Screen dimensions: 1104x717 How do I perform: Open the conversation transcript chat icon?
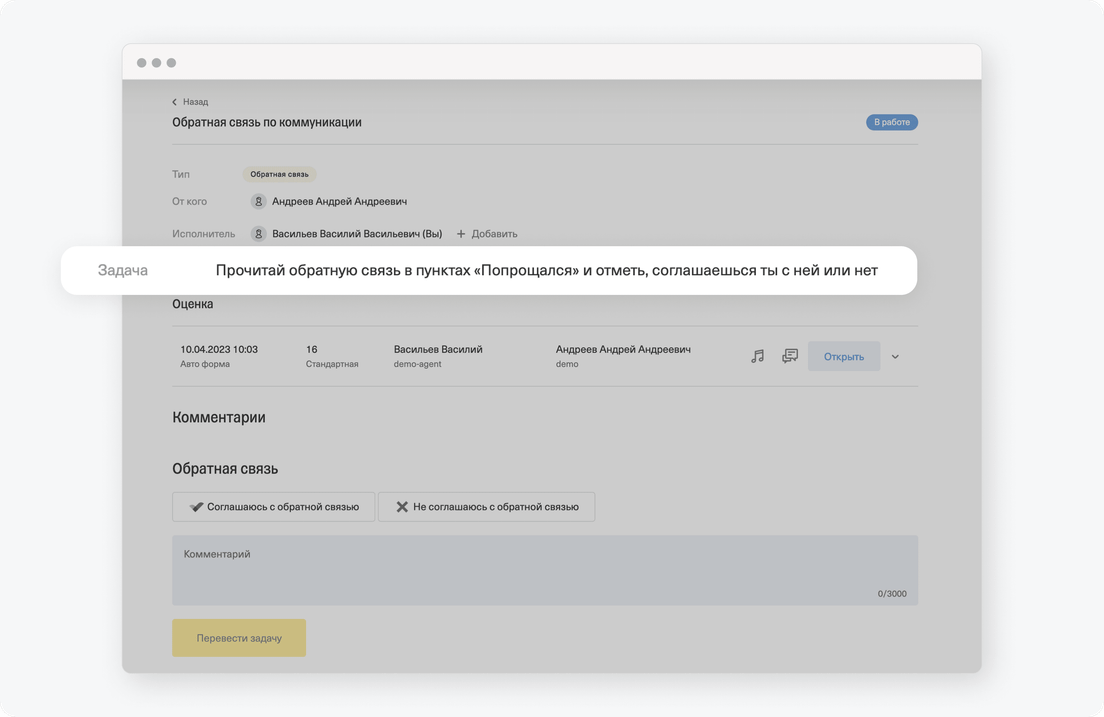coord(790,356)
